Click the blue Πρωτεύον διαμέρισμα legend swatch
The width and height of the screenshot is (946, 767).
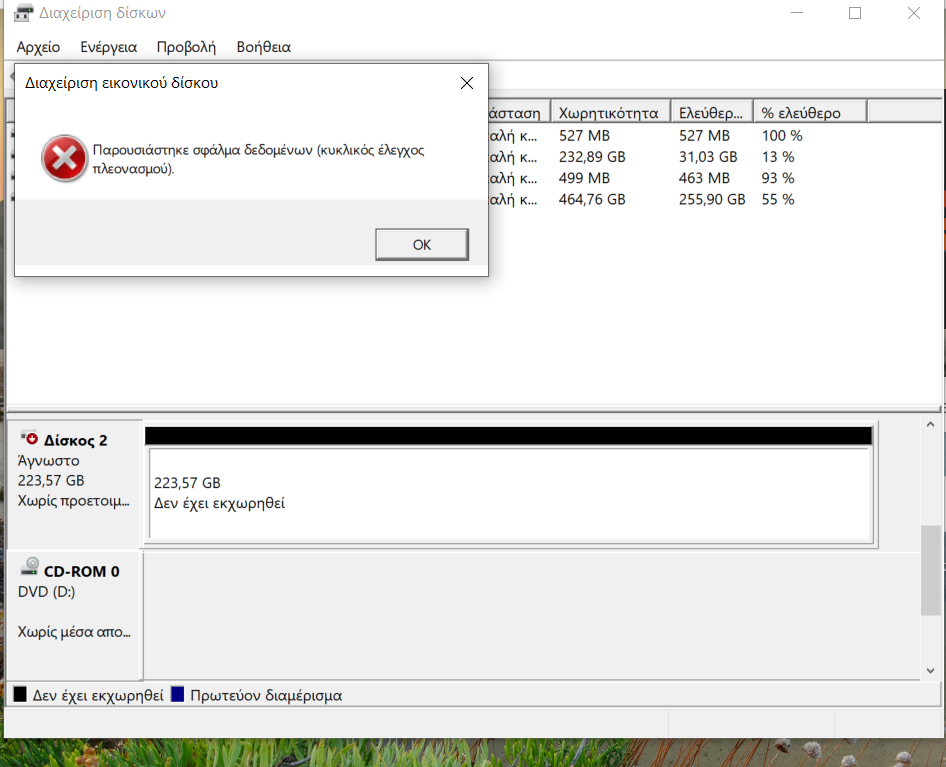click(x=177, y=694)
